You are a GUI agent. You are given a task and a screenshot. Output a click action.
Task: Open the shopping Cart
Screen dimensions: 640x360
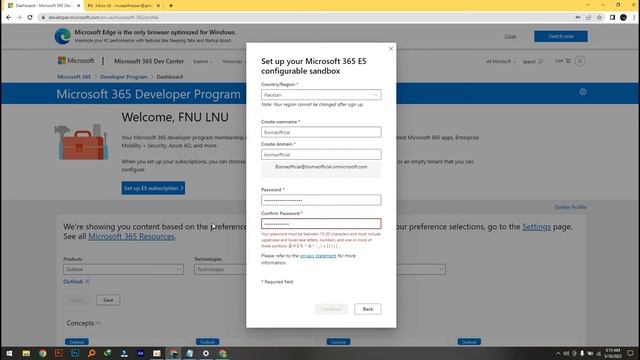point(563,61)
